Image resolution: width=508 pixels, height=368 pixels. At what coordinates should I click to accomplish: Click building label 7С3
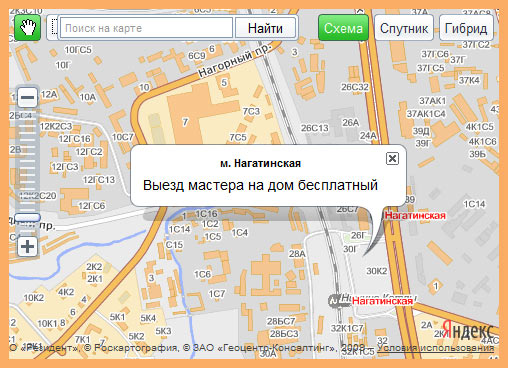(251, 111)
